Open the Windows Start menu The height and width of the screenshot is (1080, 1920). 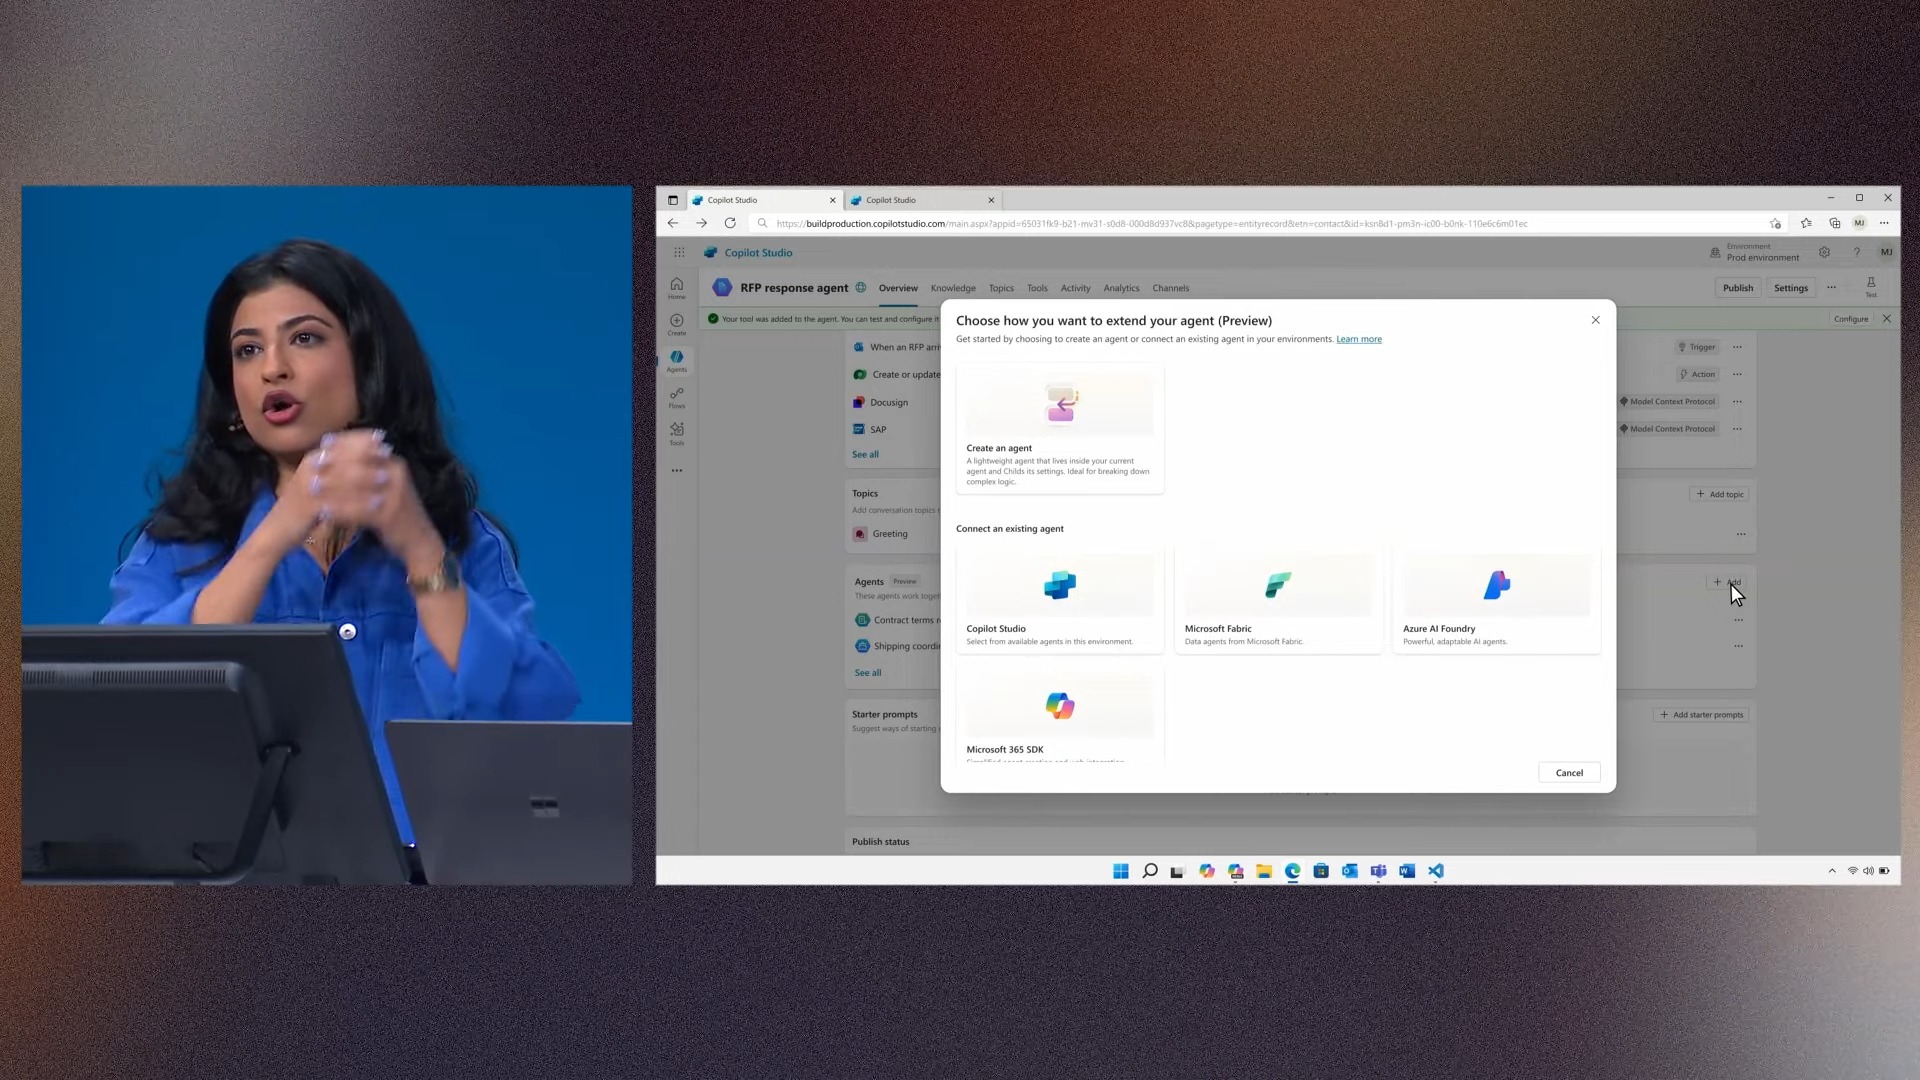point(1121,871)
